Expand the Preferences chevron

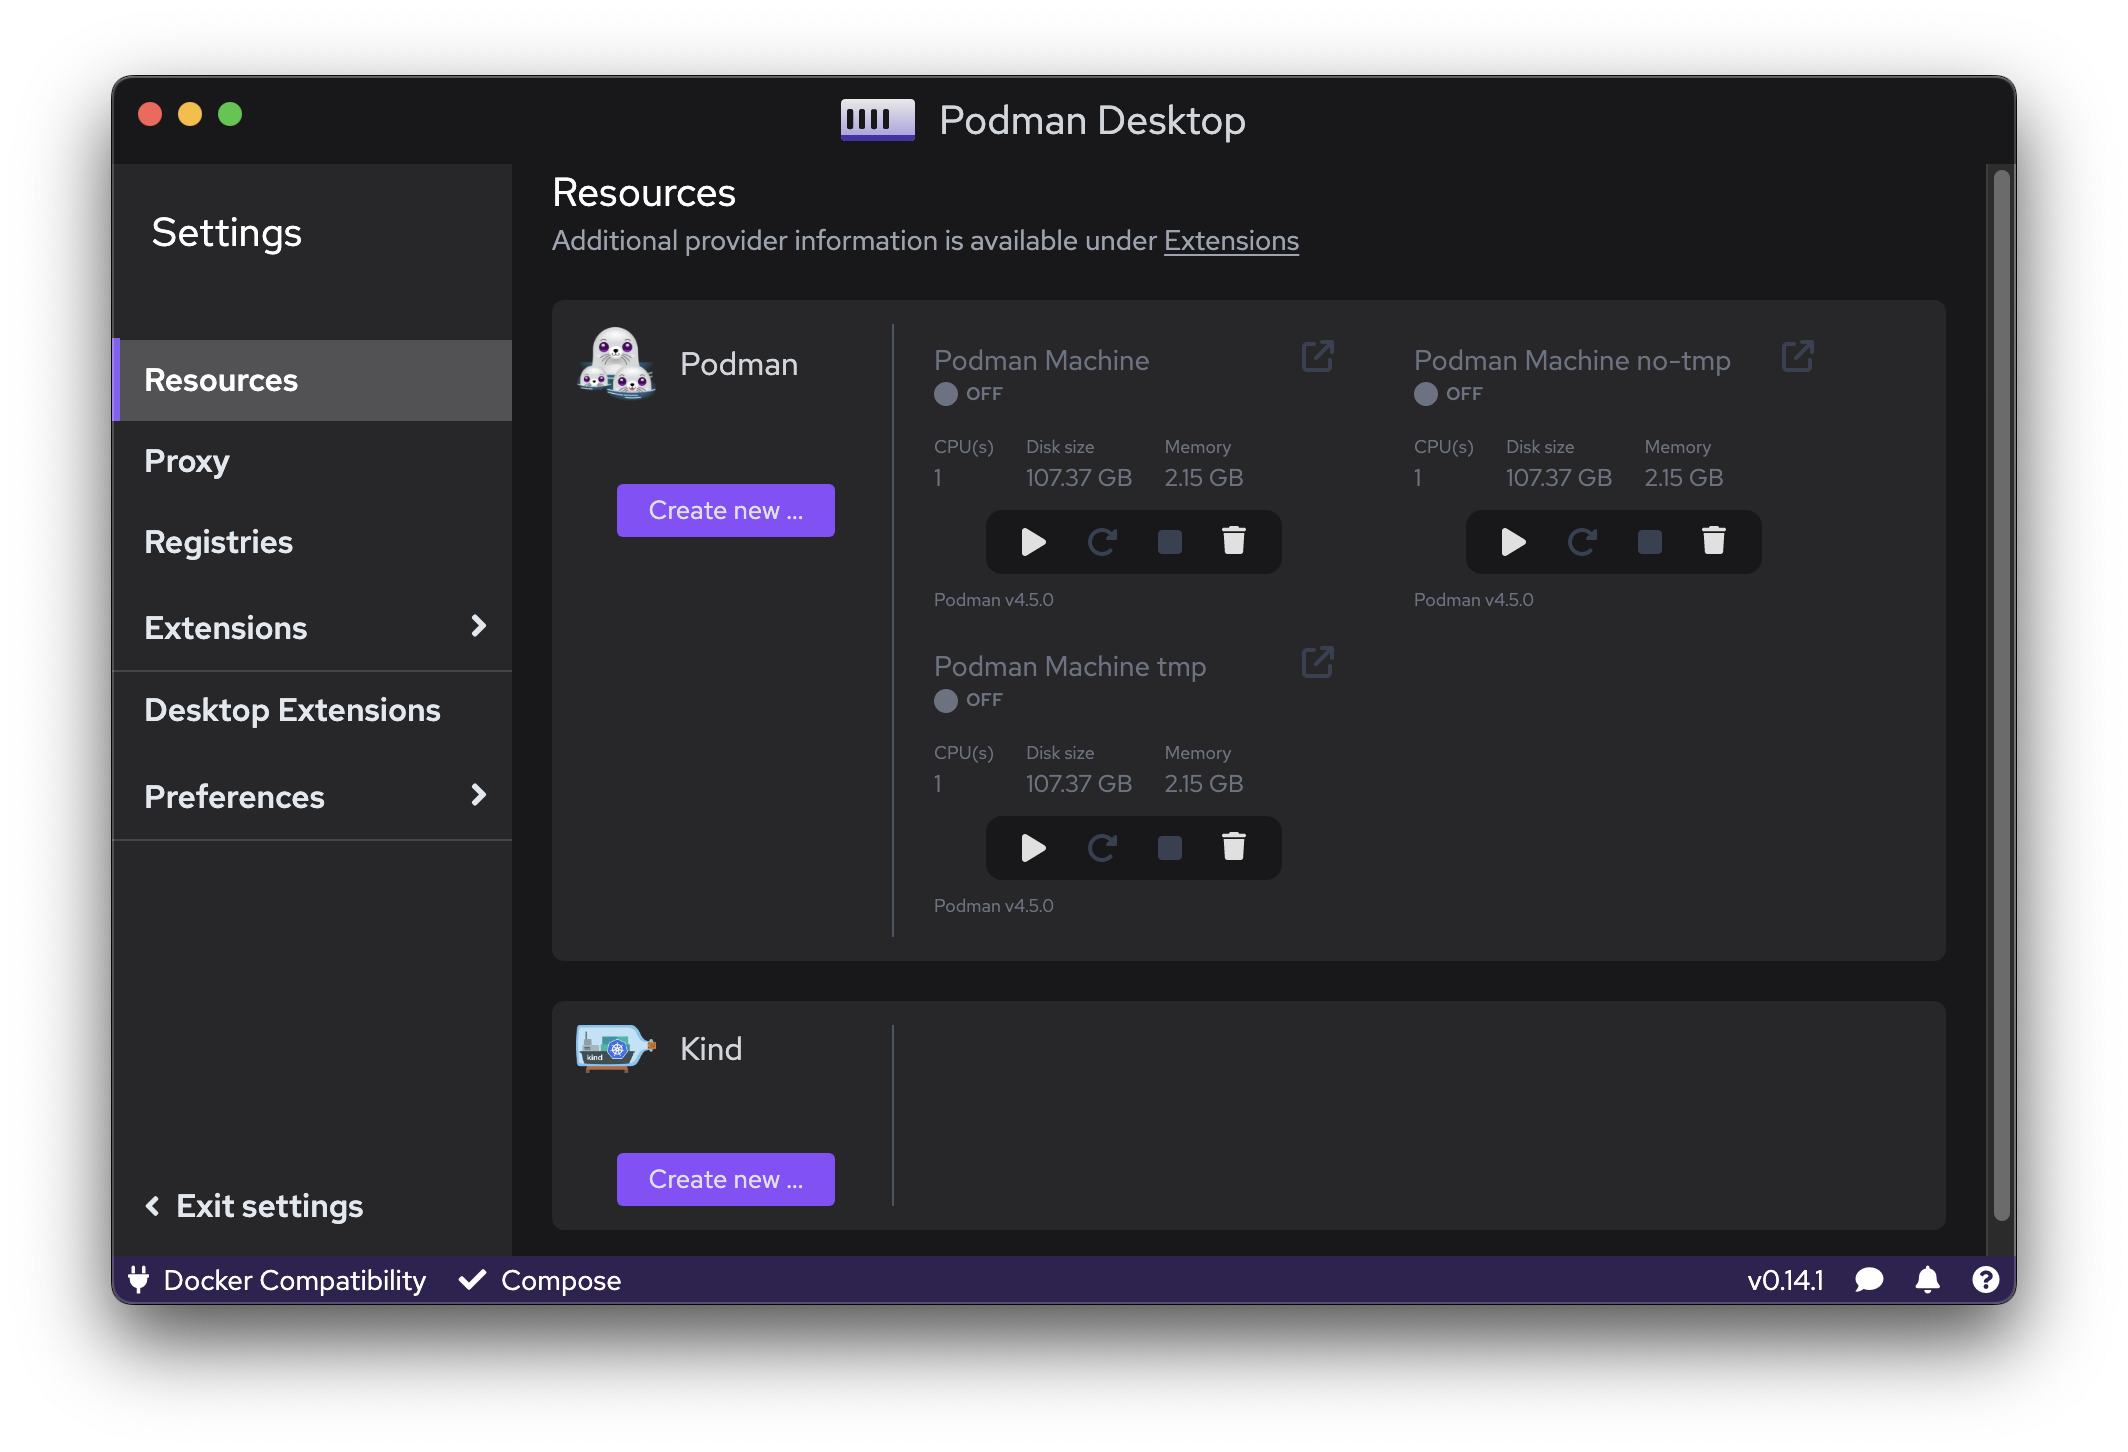click(478, 795)
